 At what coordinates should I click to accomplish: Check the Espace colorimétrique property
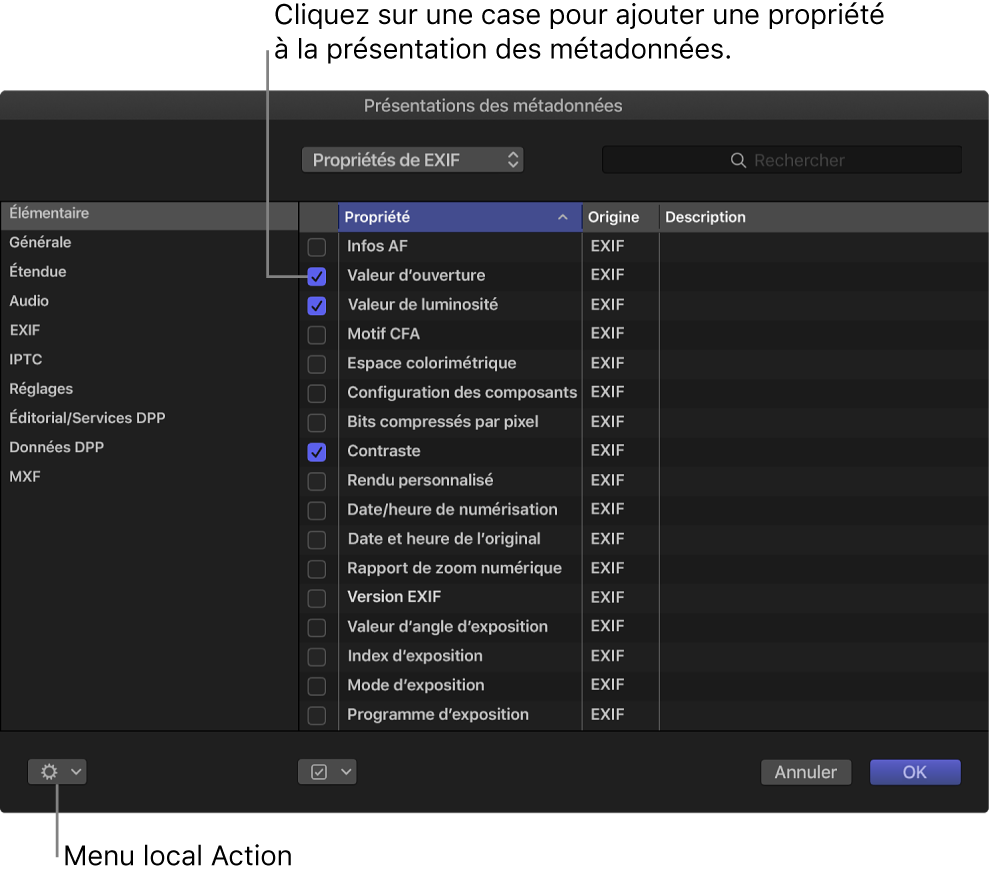317,364
